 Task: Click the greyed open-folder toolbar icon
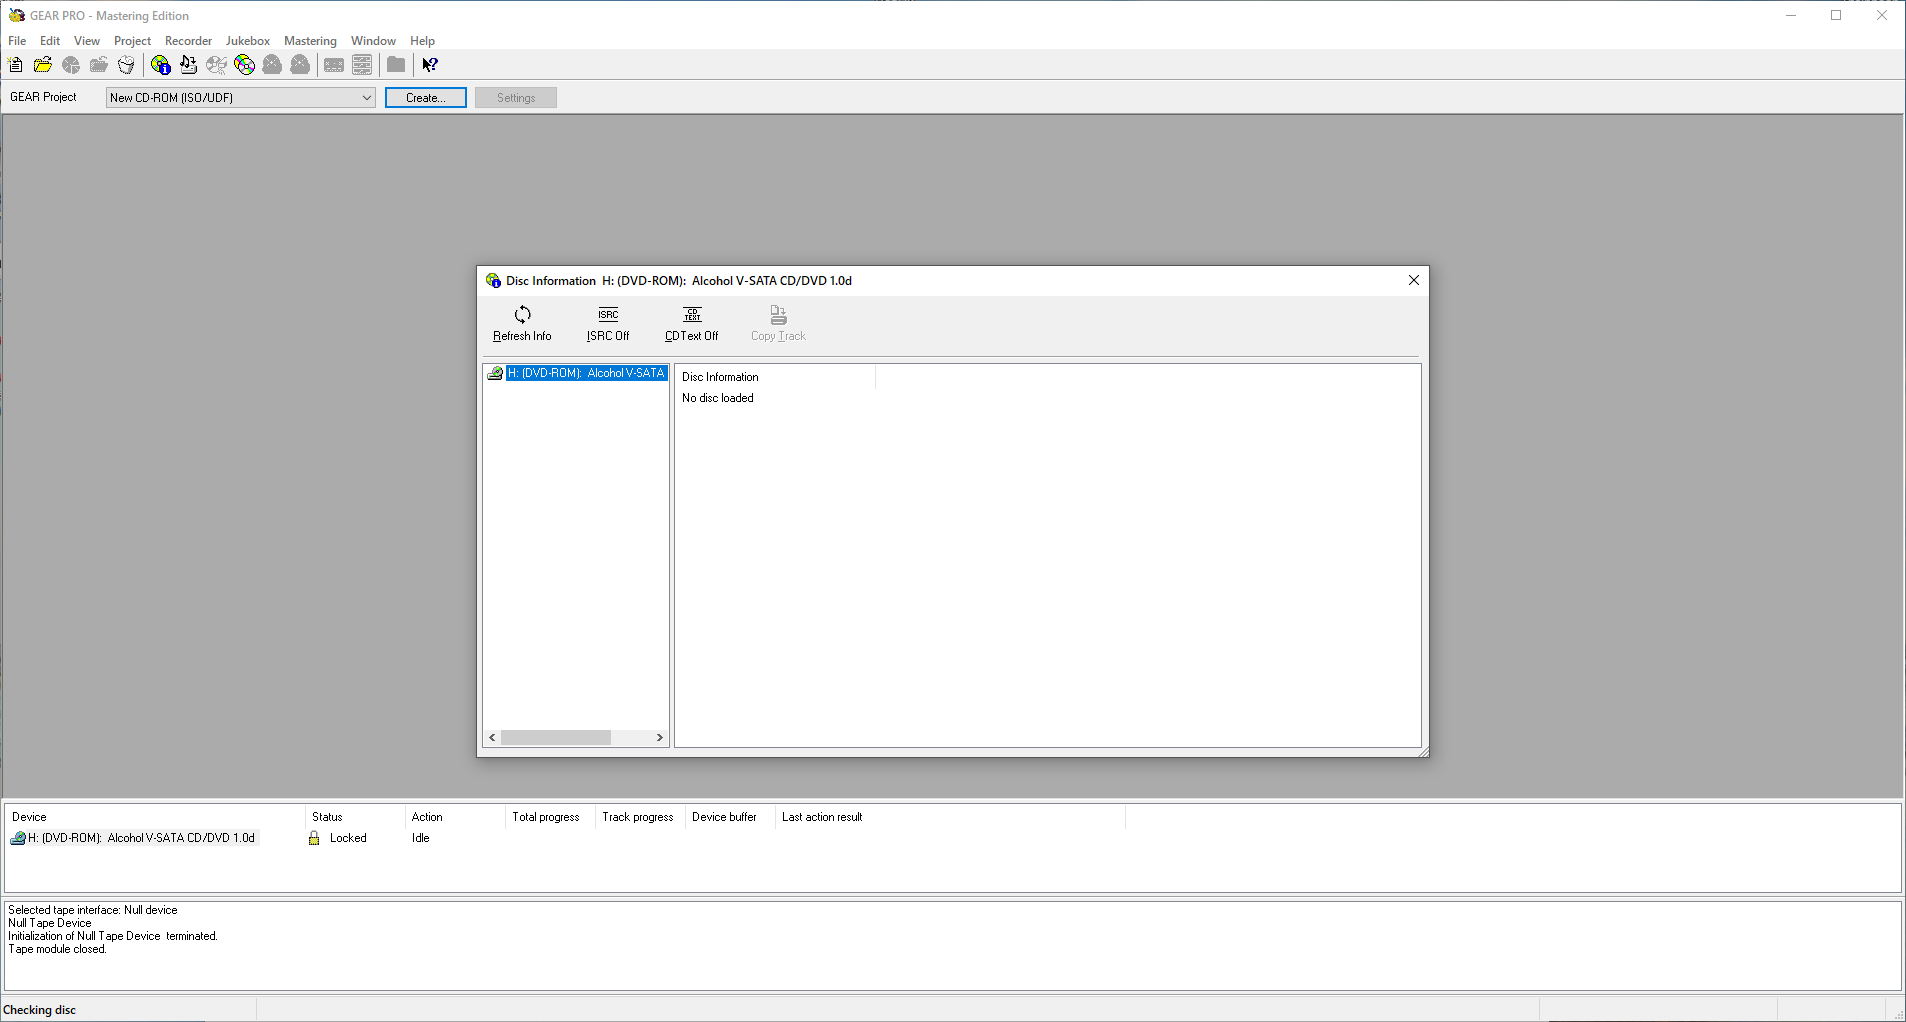(98, 65)
